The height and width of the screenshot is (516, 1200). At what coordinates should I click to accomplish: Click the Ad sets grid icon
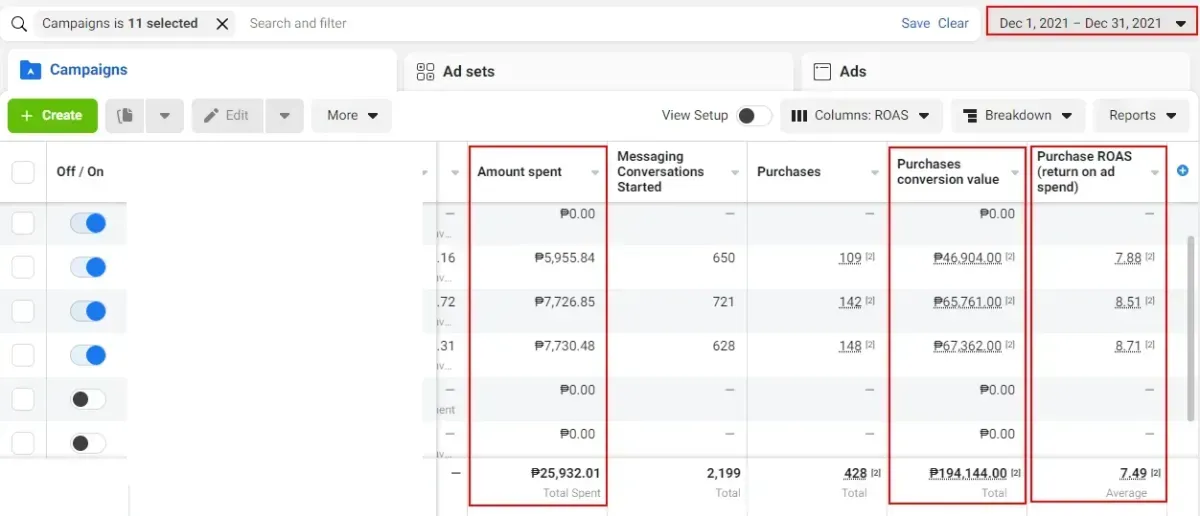tap(425, 71)
